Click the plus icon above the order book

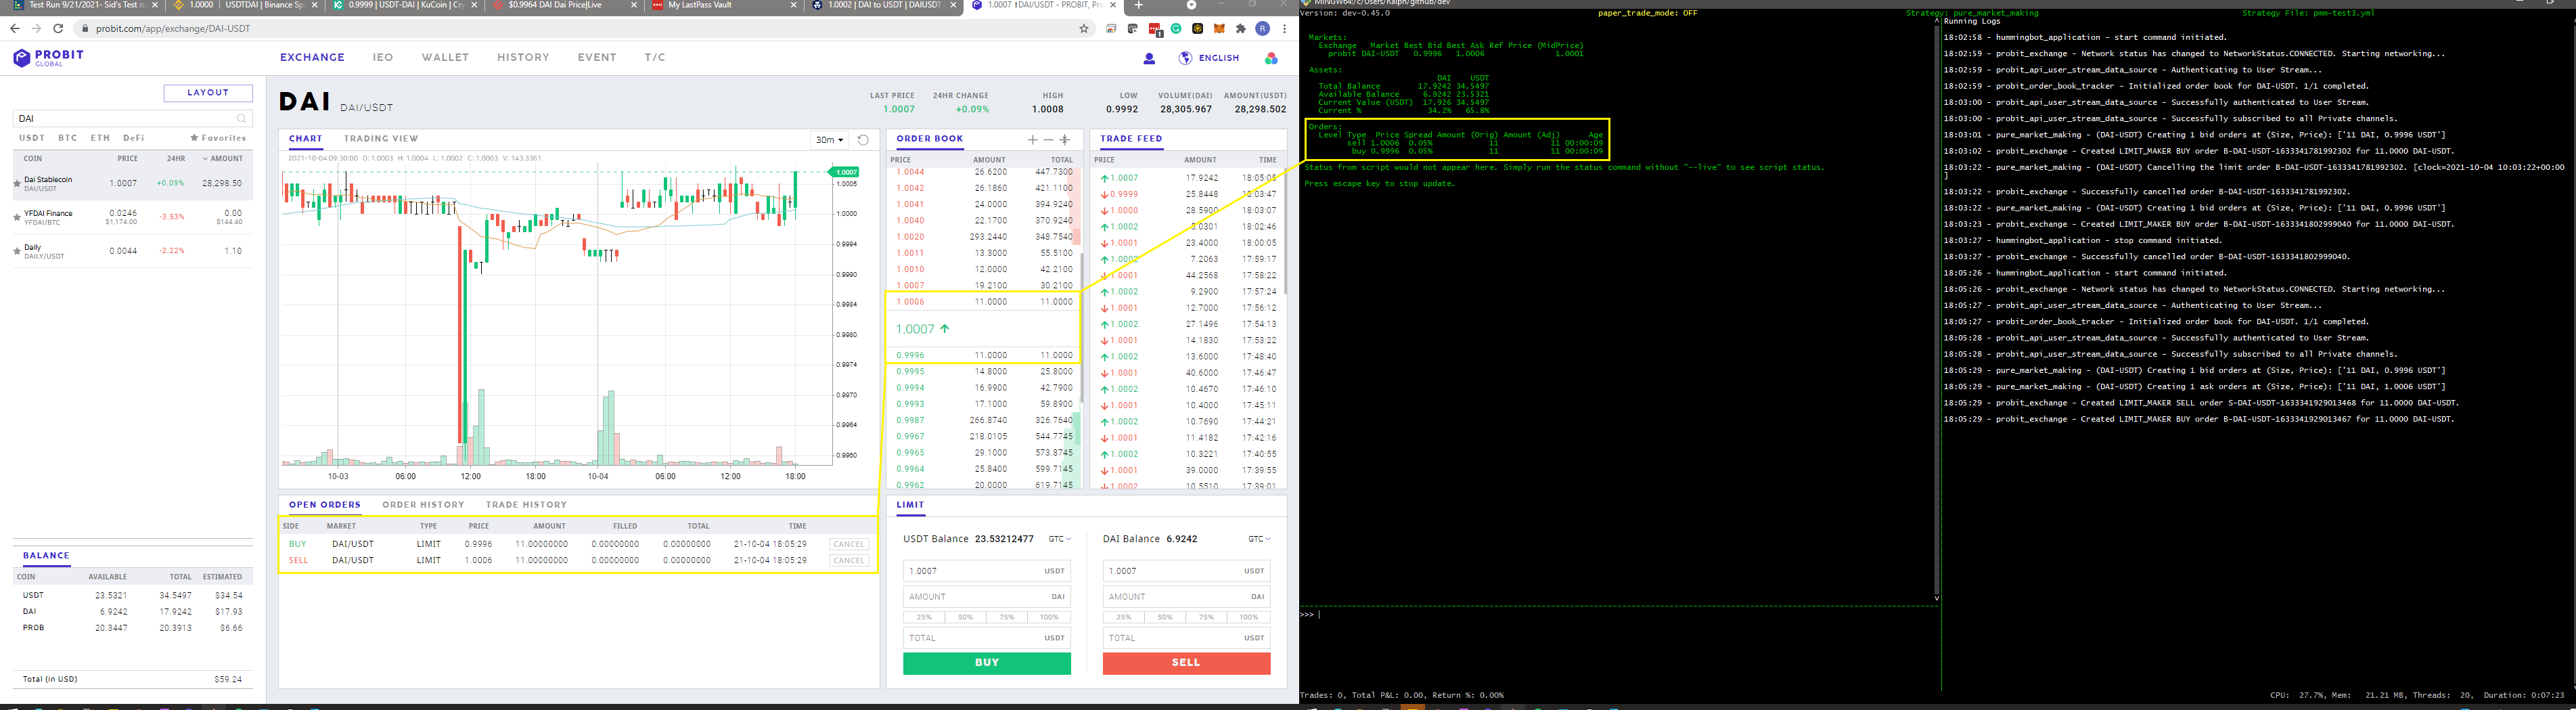tap(1033, 140)
